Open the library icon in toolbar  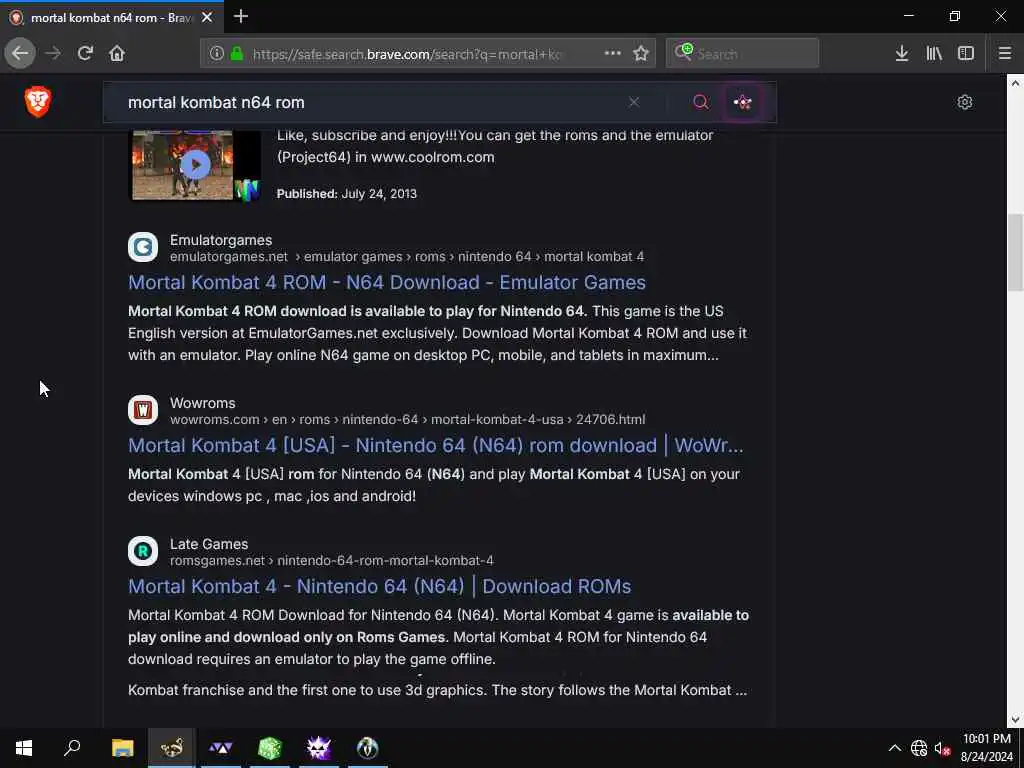click(x=934, y=54)
